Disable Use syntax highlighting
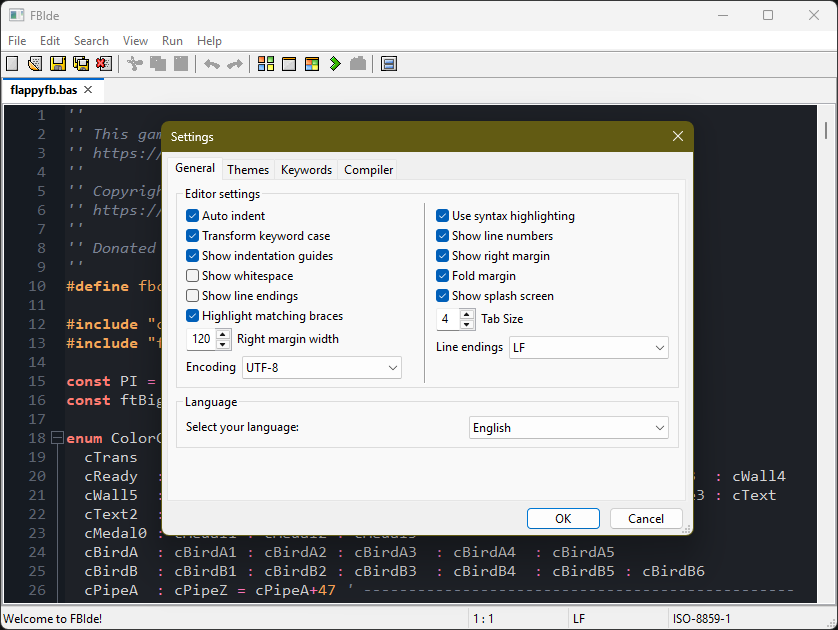Viewport: 838px width, 630px height. [x=443, y=216]
